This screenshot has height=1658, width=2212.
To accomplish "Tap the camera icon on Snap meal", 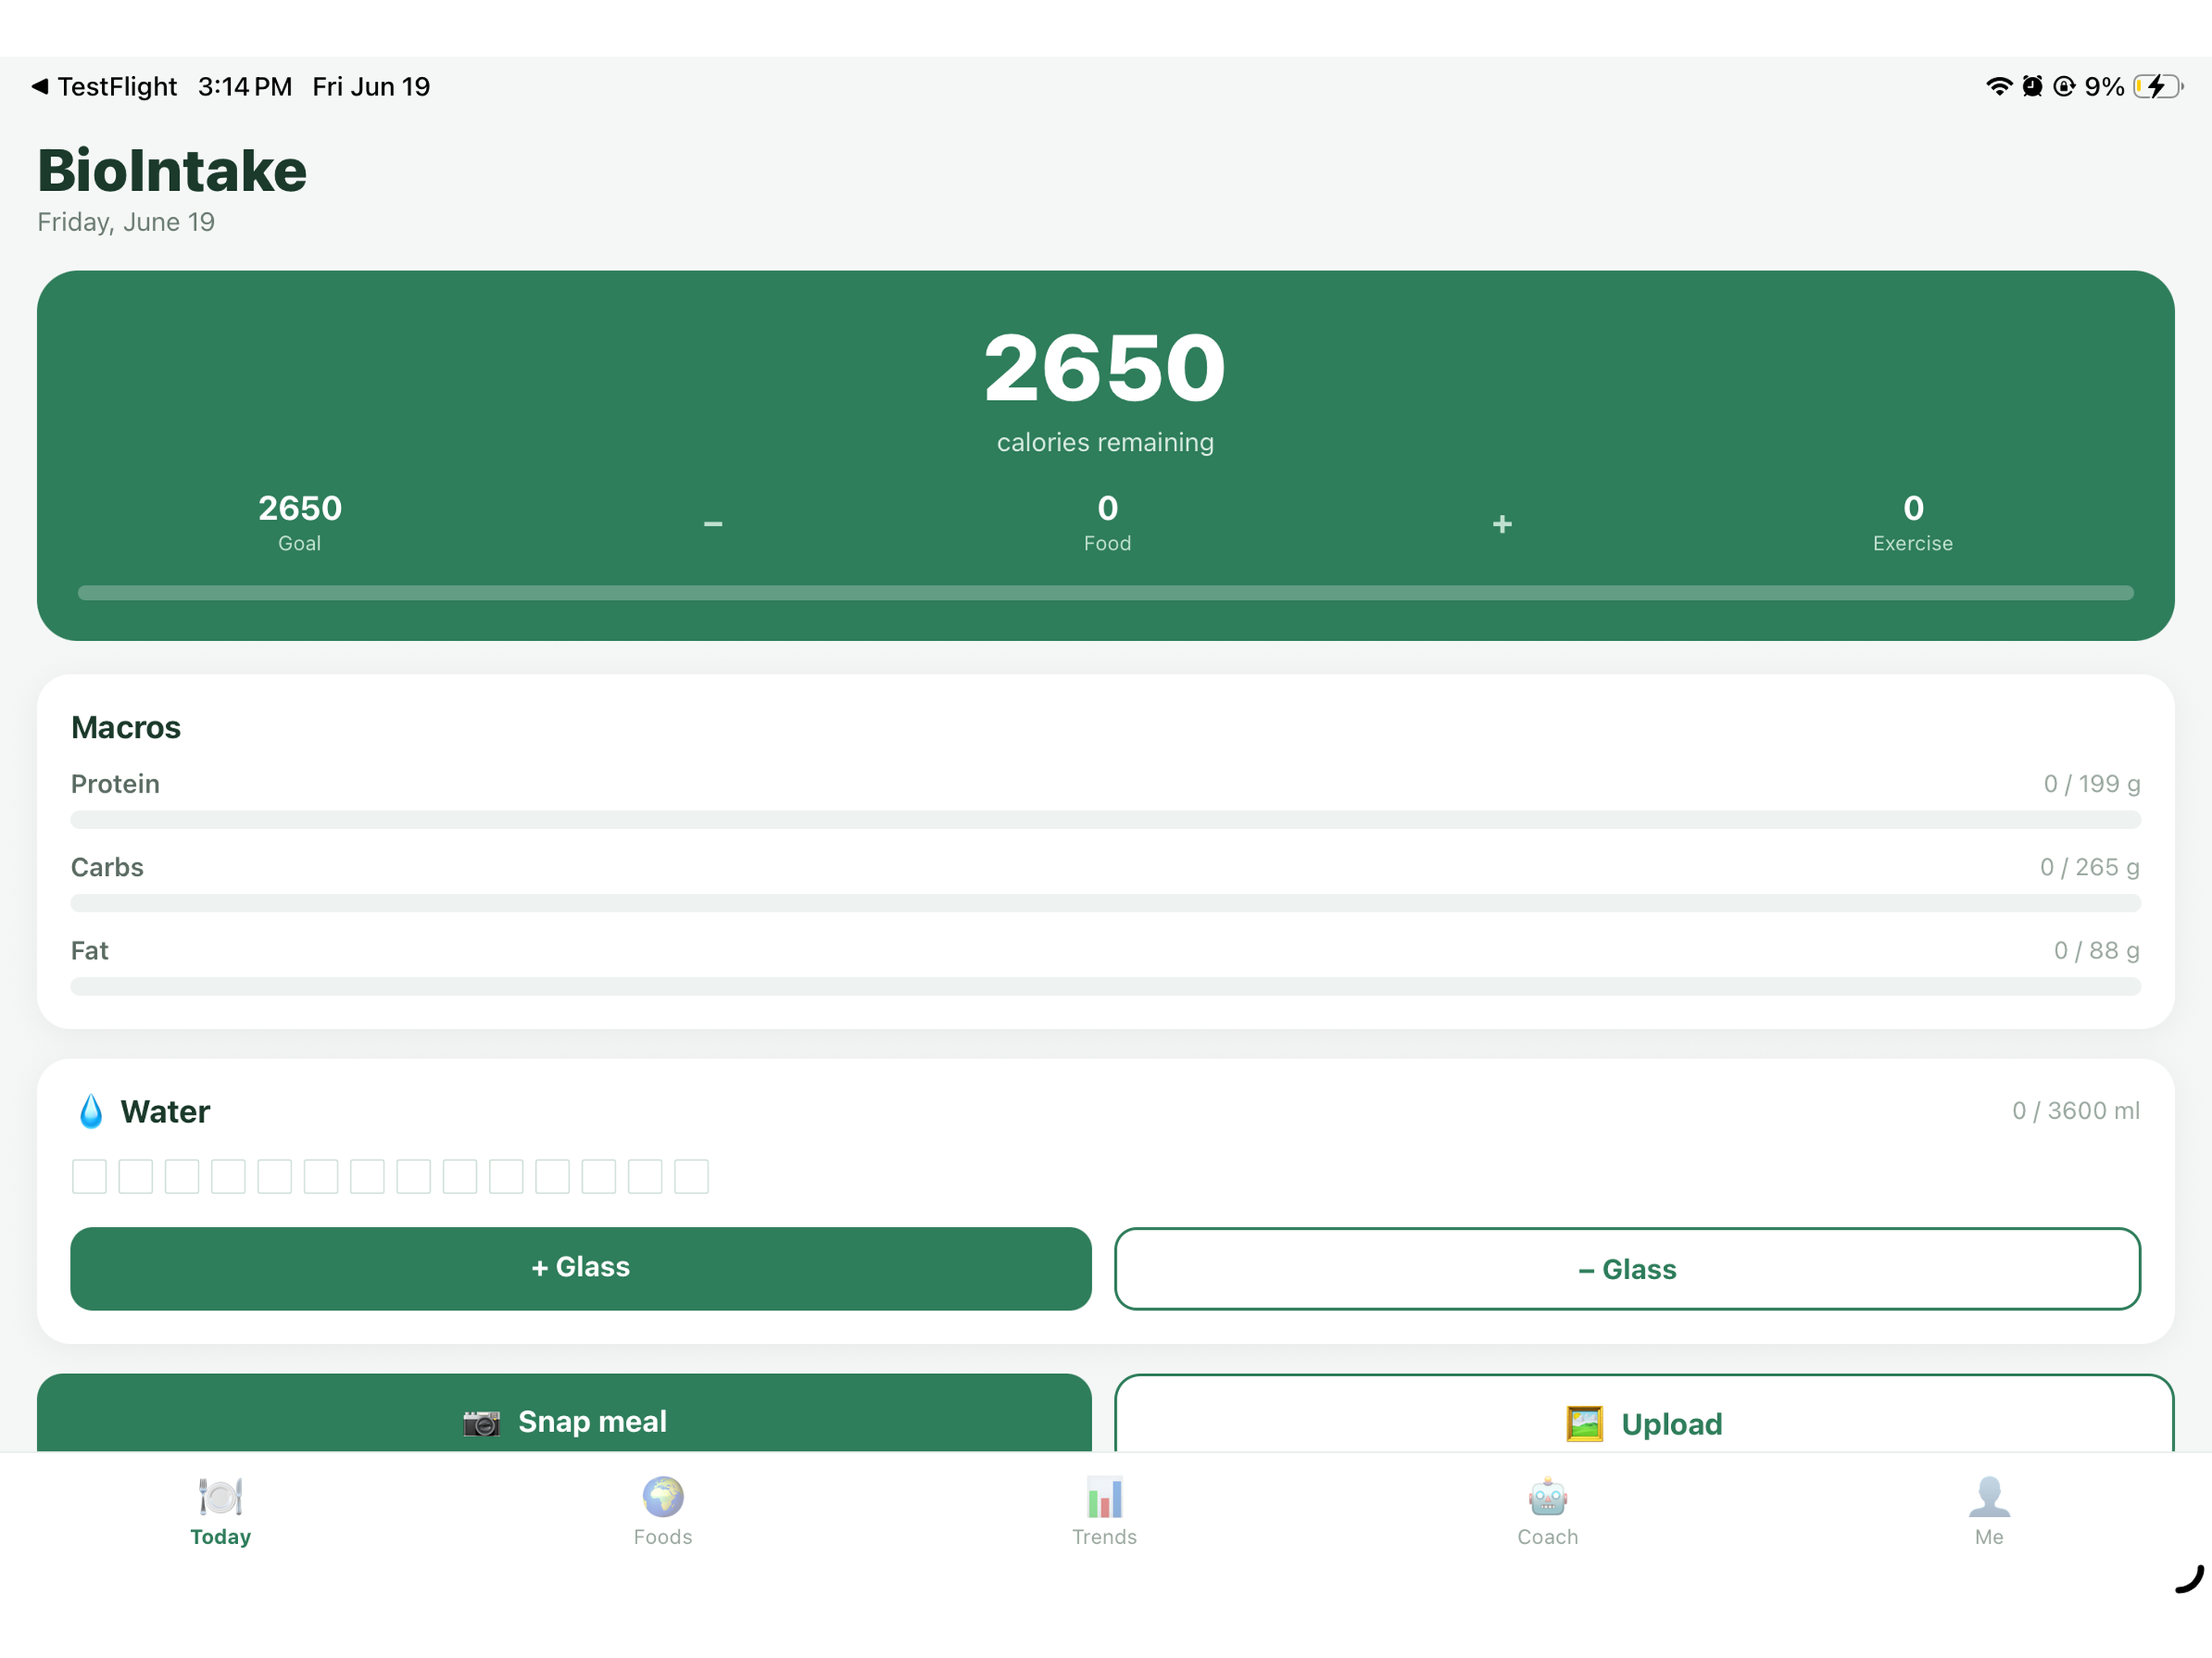I will pos(481,1422).
